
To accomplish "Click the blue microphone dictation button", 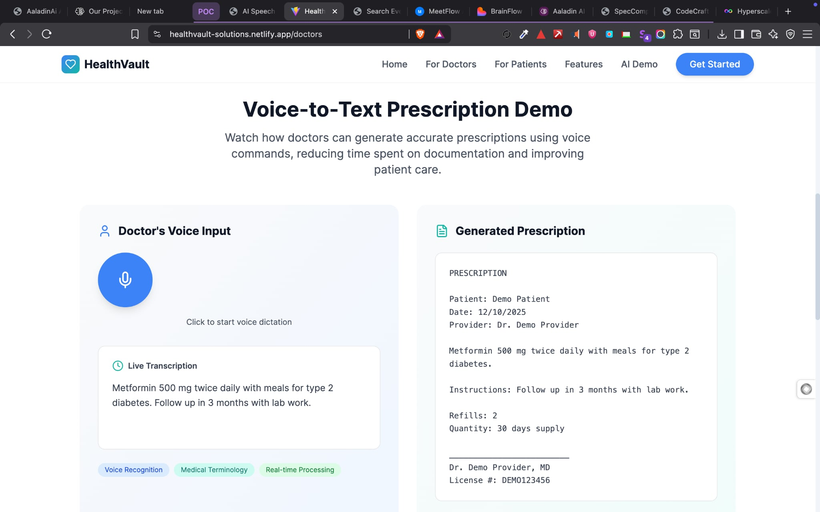I will [125, 279].
